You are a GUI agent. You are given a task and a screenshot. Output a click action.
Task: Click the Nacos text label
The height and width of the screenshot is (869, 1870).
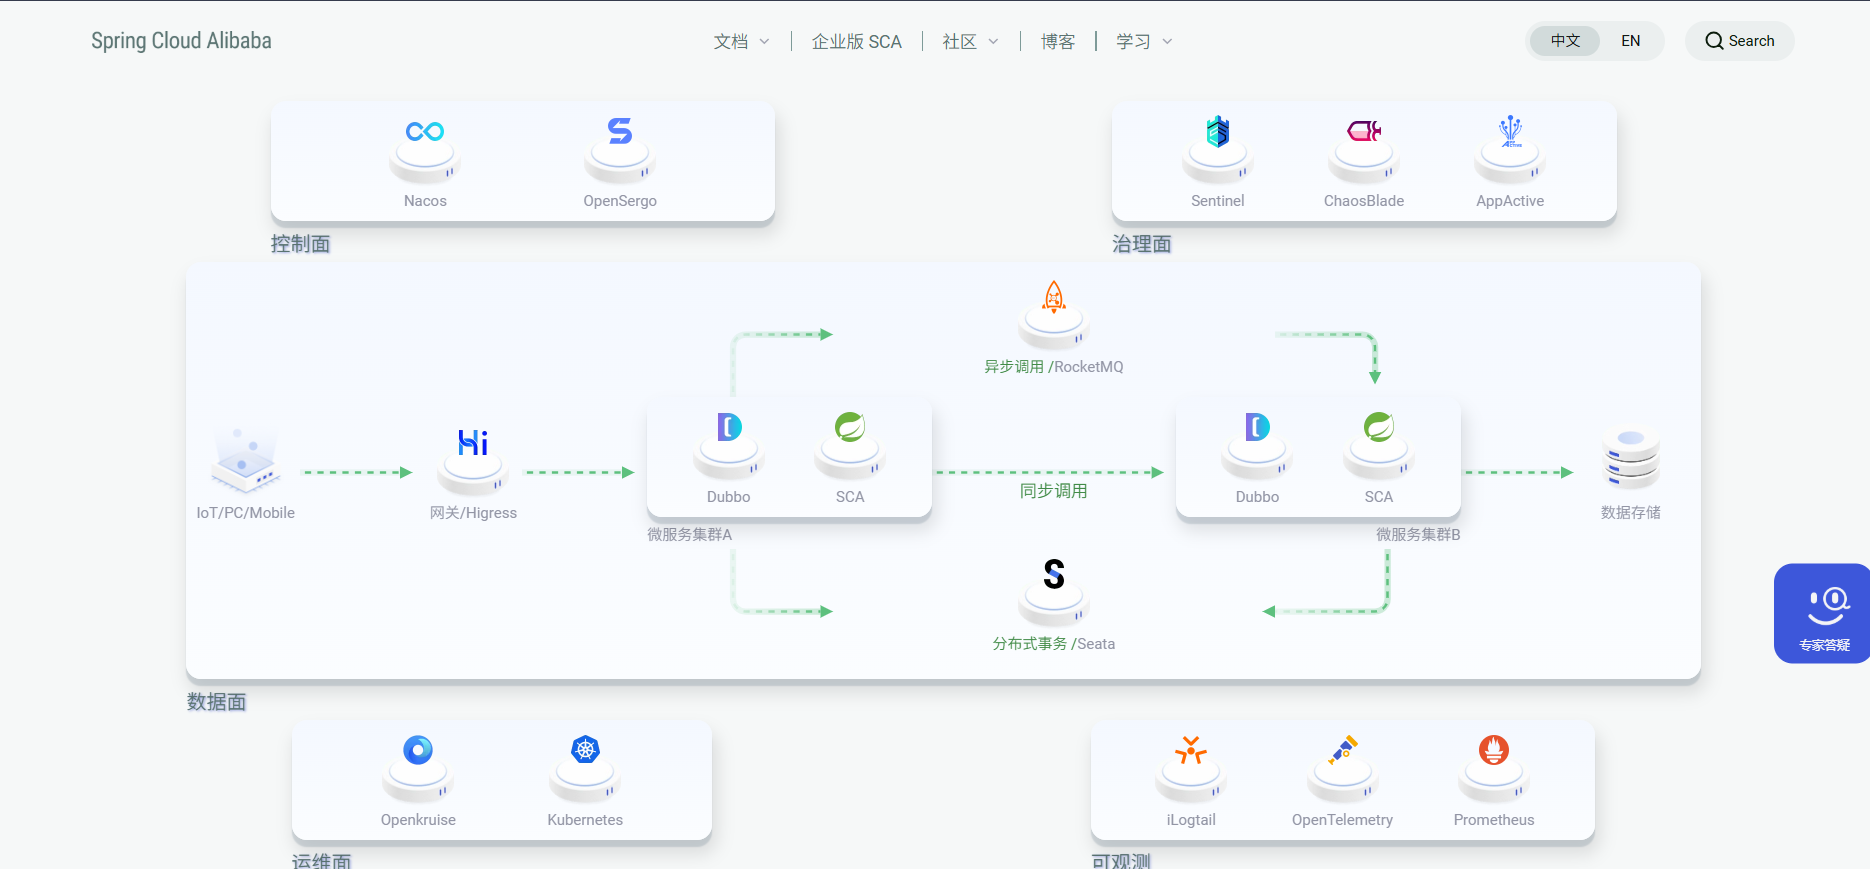click(425, 201)
